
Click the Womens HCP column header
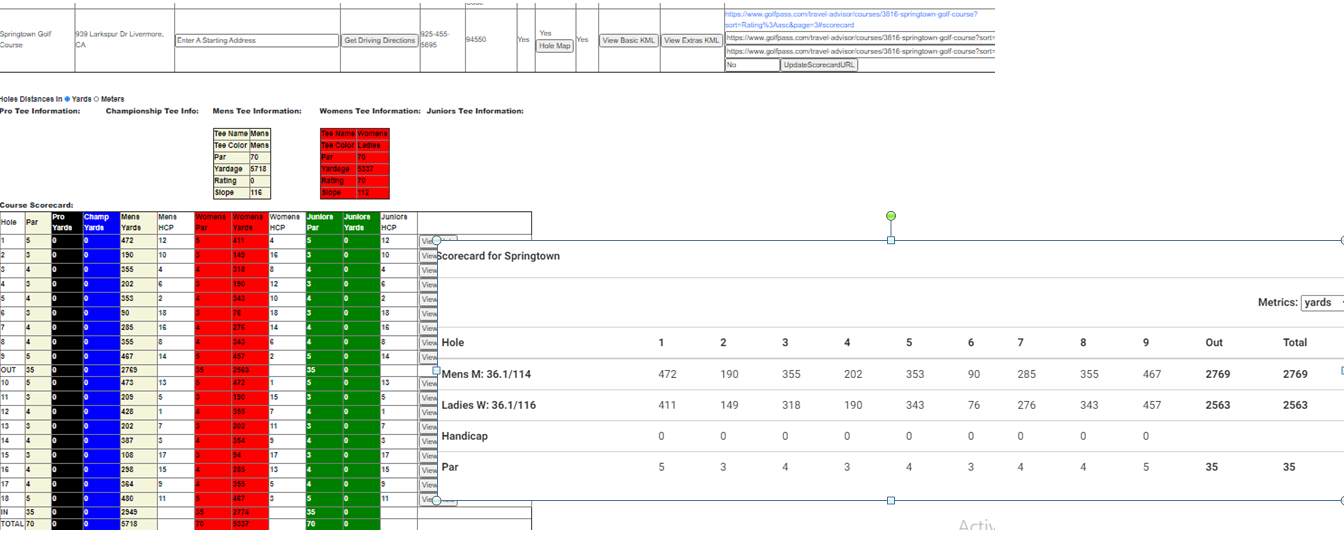(x=286, y=222)
